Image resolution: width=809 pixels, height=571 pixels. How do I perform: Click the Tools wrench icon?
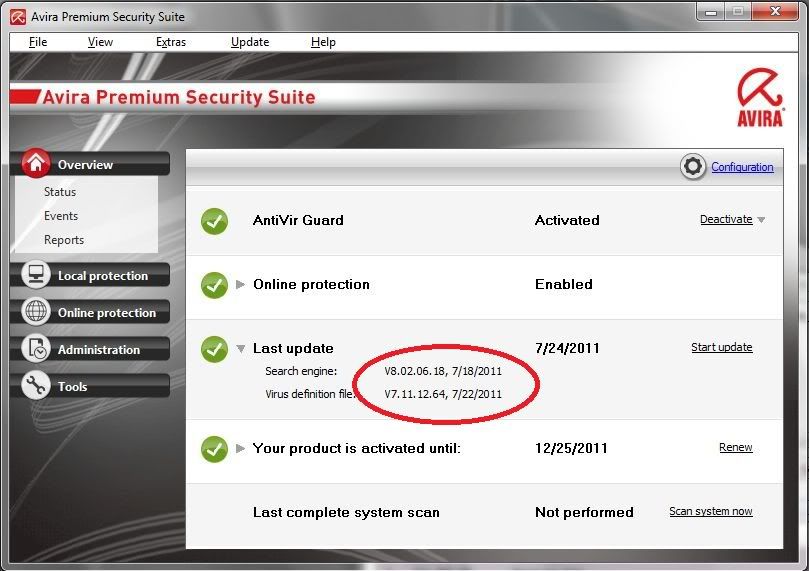pyautogui.click(x=36, y=386)
